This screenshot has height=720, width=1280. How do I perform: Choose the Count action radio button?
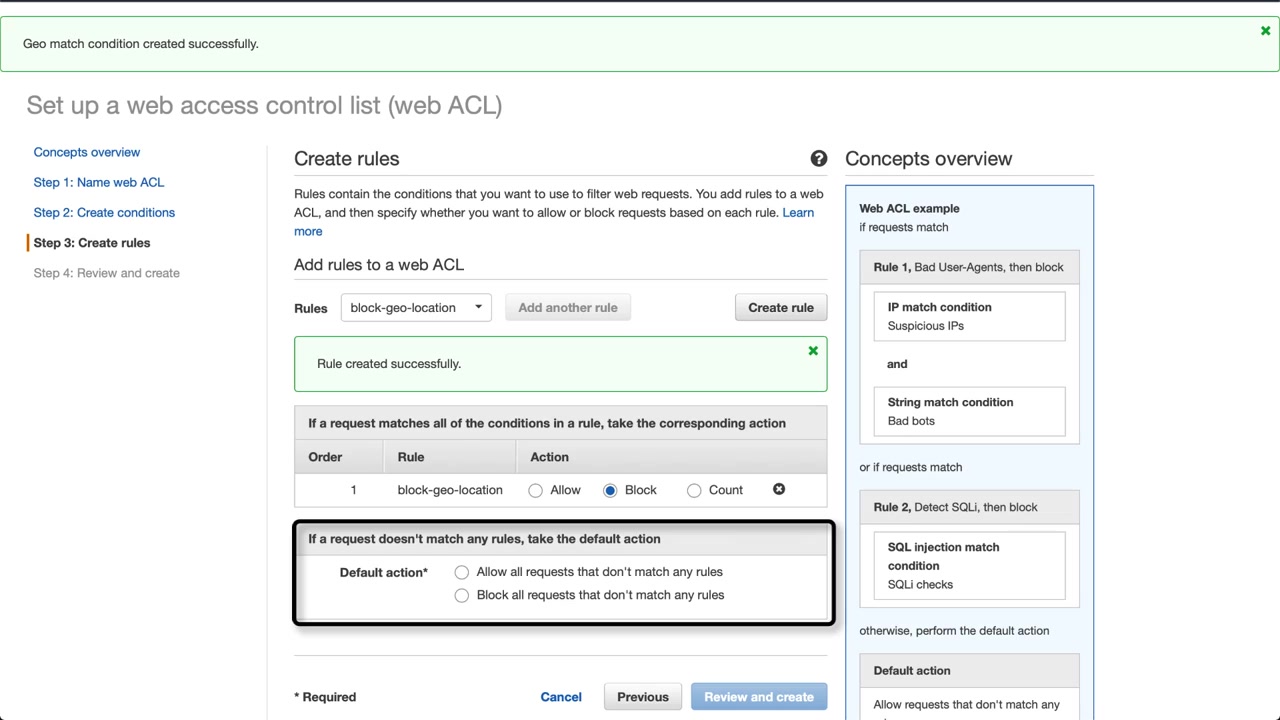[694, 490]
